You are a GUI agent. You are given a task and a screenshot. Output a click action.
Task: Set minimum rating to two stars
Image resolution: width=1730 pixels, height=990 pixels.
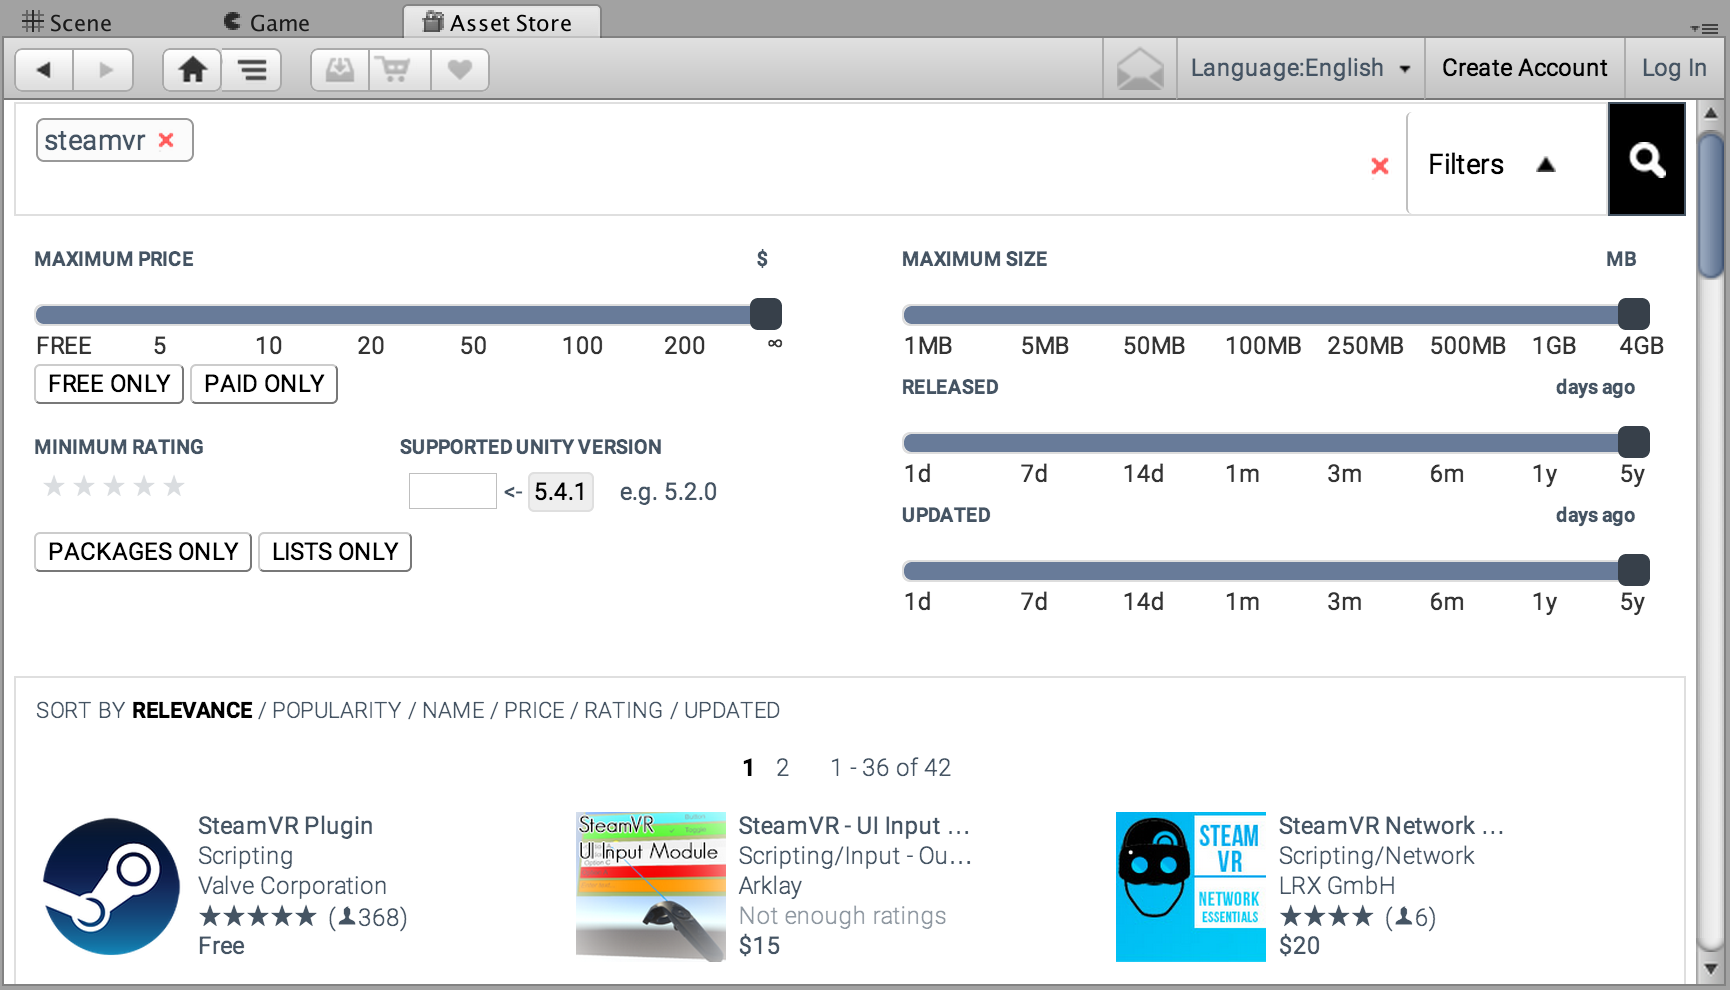point(84,486)
